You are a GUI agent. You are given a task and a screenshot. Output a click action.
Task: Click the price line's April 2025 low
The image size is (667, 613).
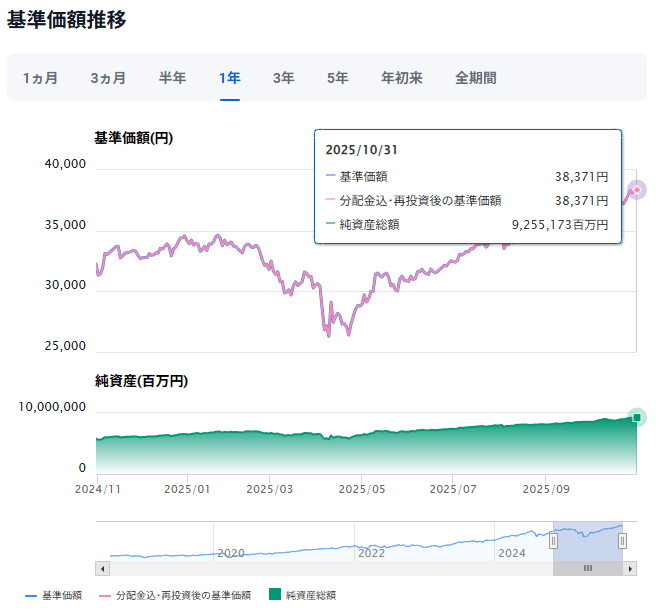329,336
